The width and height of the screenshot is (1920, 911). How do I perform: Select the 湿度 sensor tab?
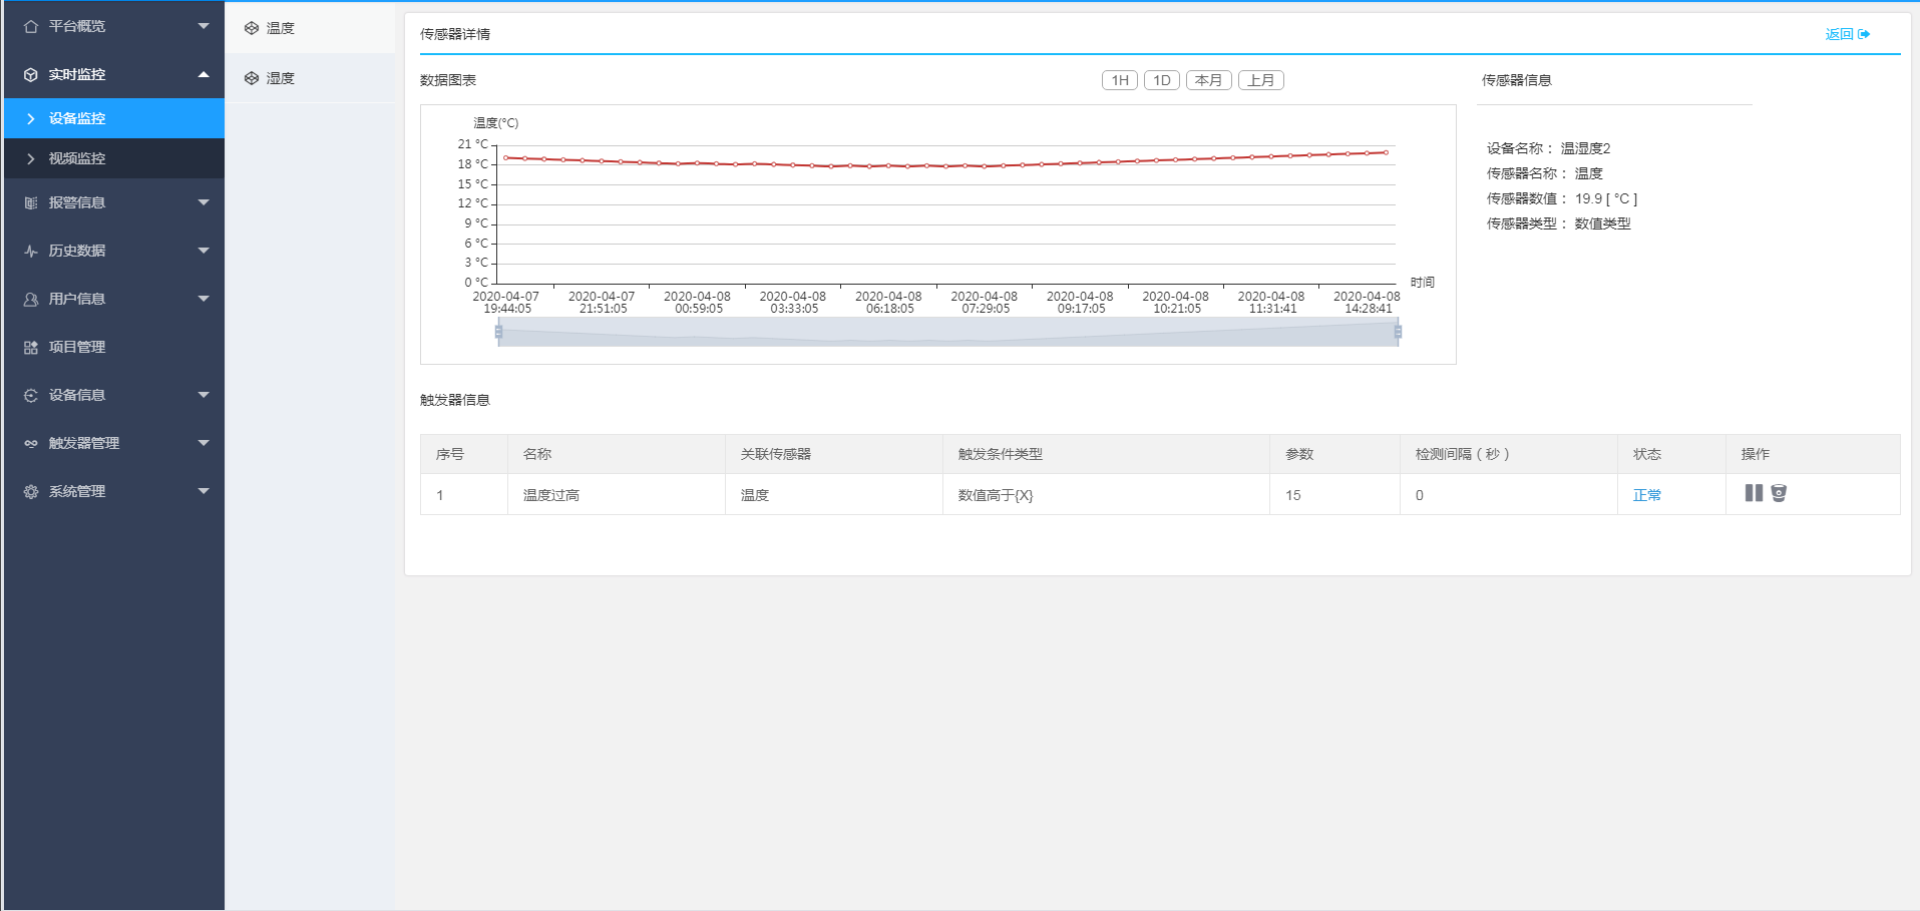click(x=280, y=78)
